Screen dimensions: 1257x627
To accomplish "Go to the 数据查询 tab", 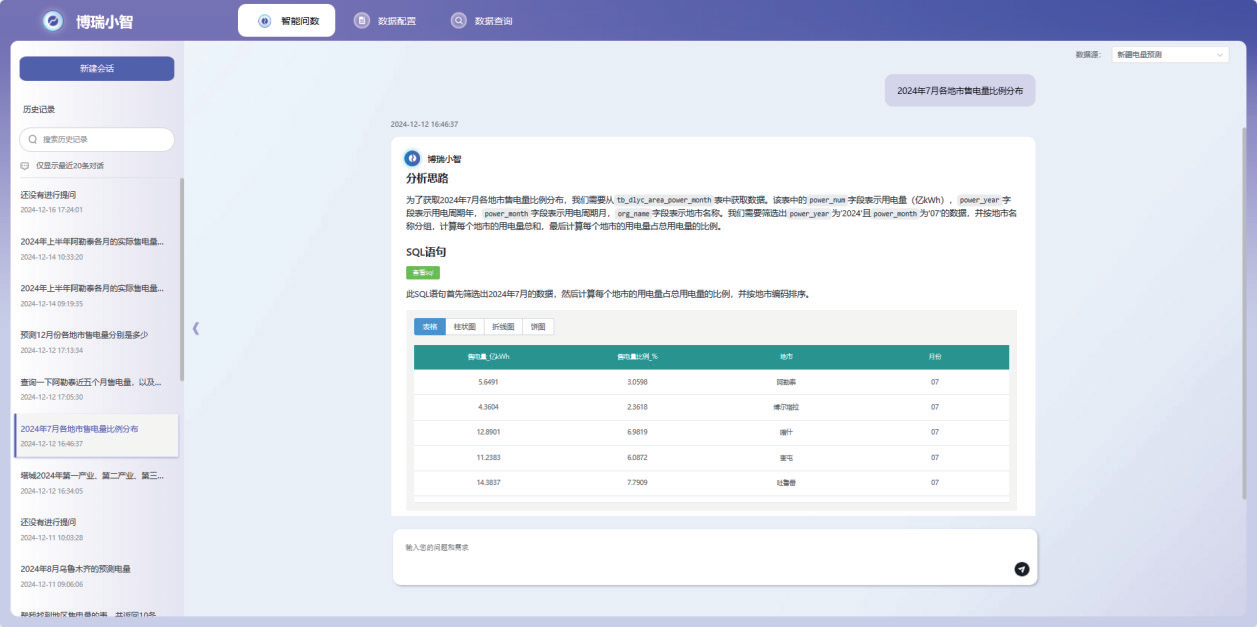I will [x=482, y=21].
